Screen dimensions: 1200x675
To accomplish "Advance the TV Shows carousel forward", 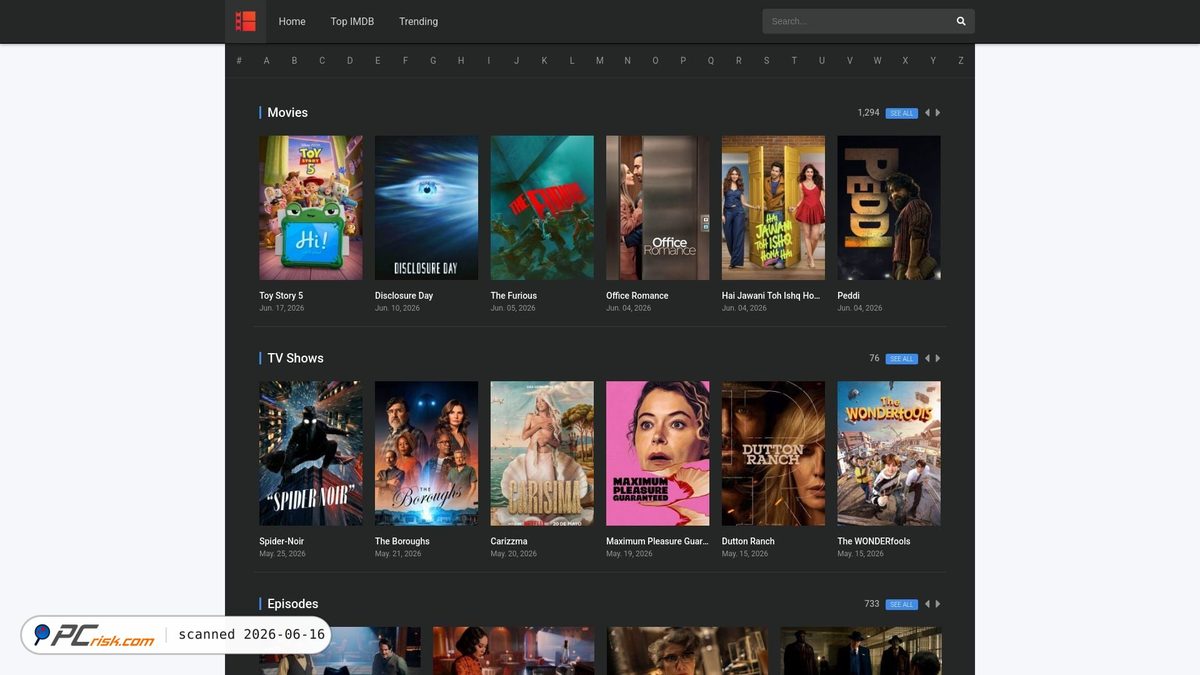I will click(938, 358).
